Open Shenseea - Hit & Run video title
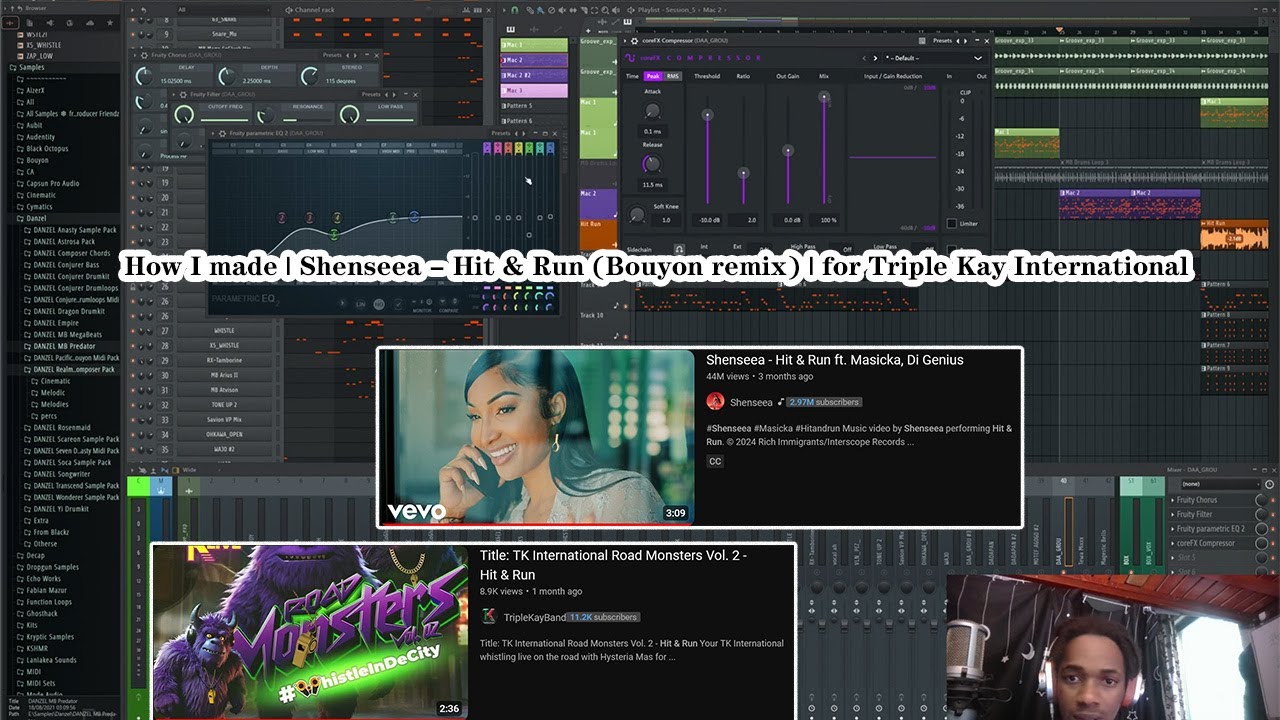The height and width of the screenshot is (720, 1280). 834,360
